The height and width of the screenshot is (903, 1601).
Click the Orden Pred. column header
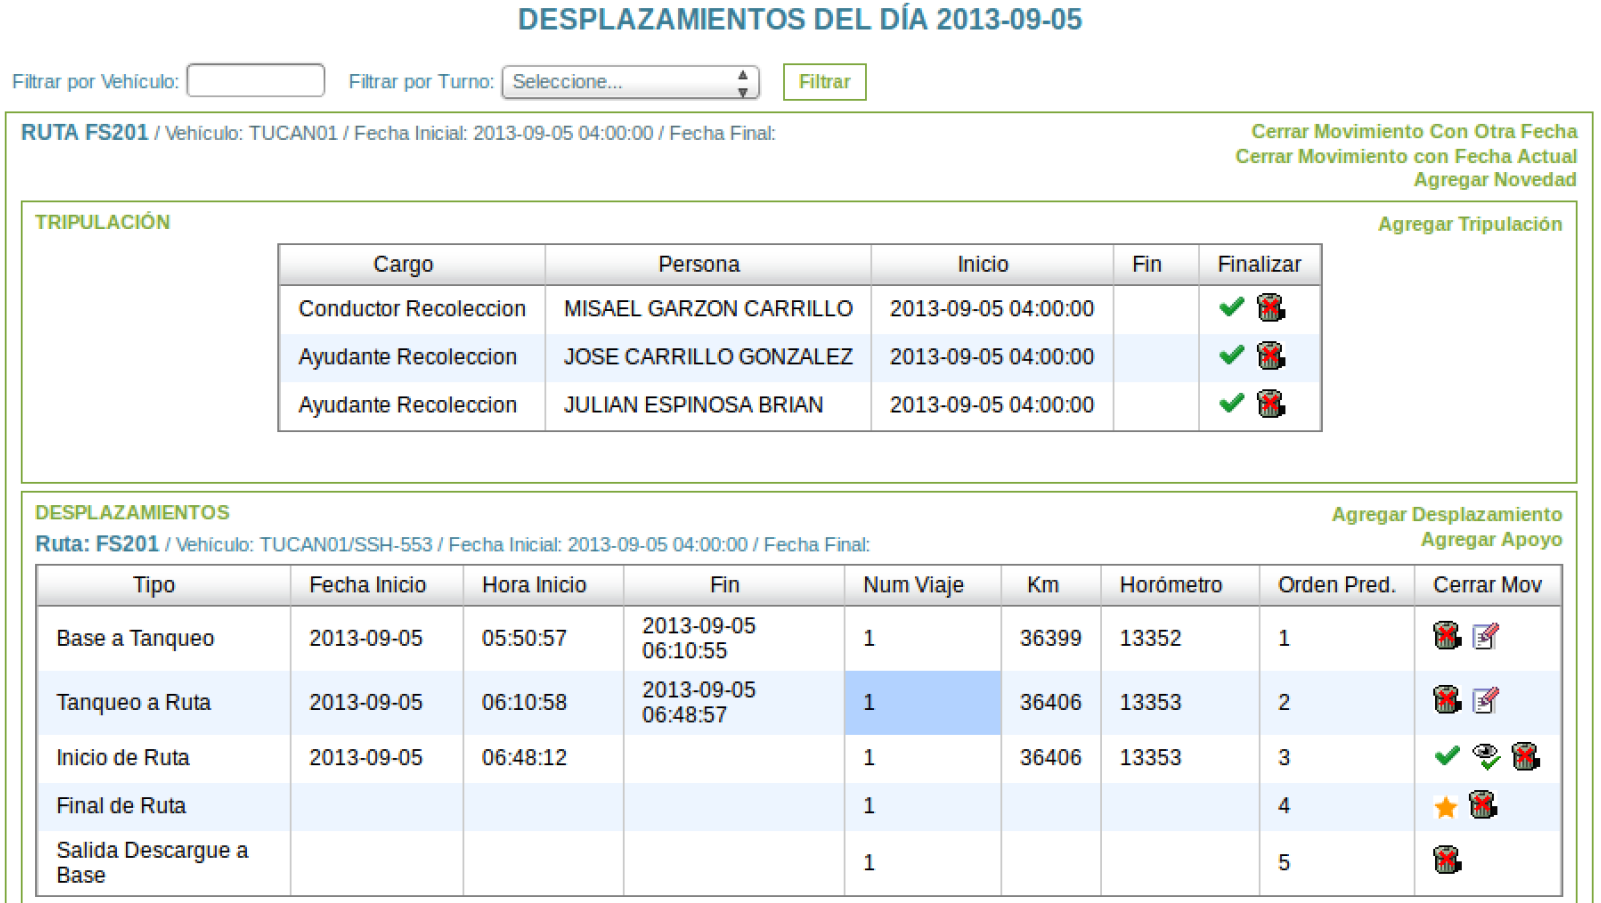(x=1337, y=585)
